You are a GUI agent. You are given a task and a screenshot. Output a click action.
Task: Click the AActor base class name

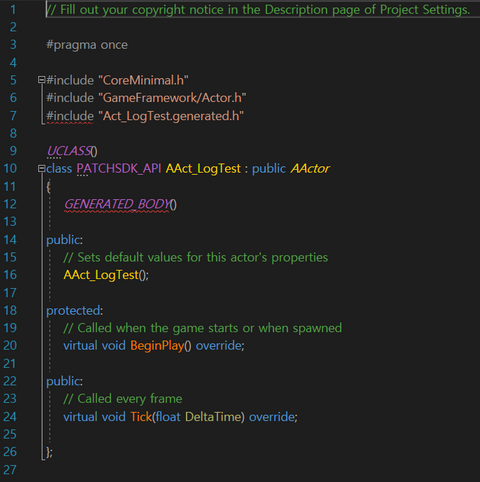click(310, 169)
